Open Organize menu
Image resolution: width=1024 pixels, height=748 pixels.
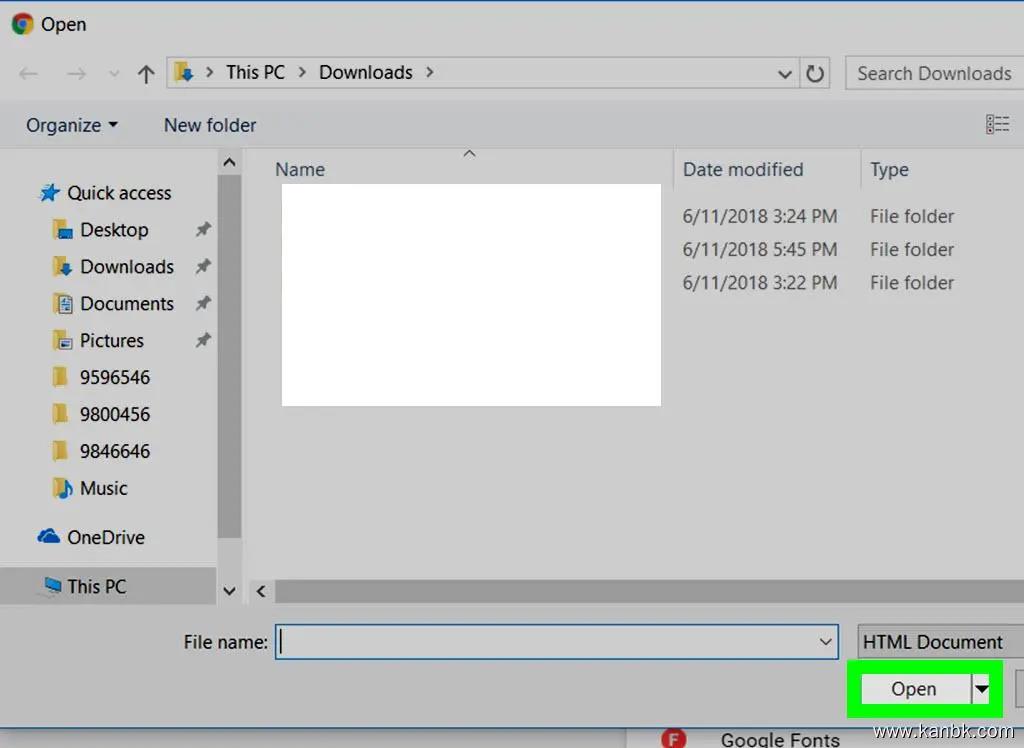coord(71,125)
